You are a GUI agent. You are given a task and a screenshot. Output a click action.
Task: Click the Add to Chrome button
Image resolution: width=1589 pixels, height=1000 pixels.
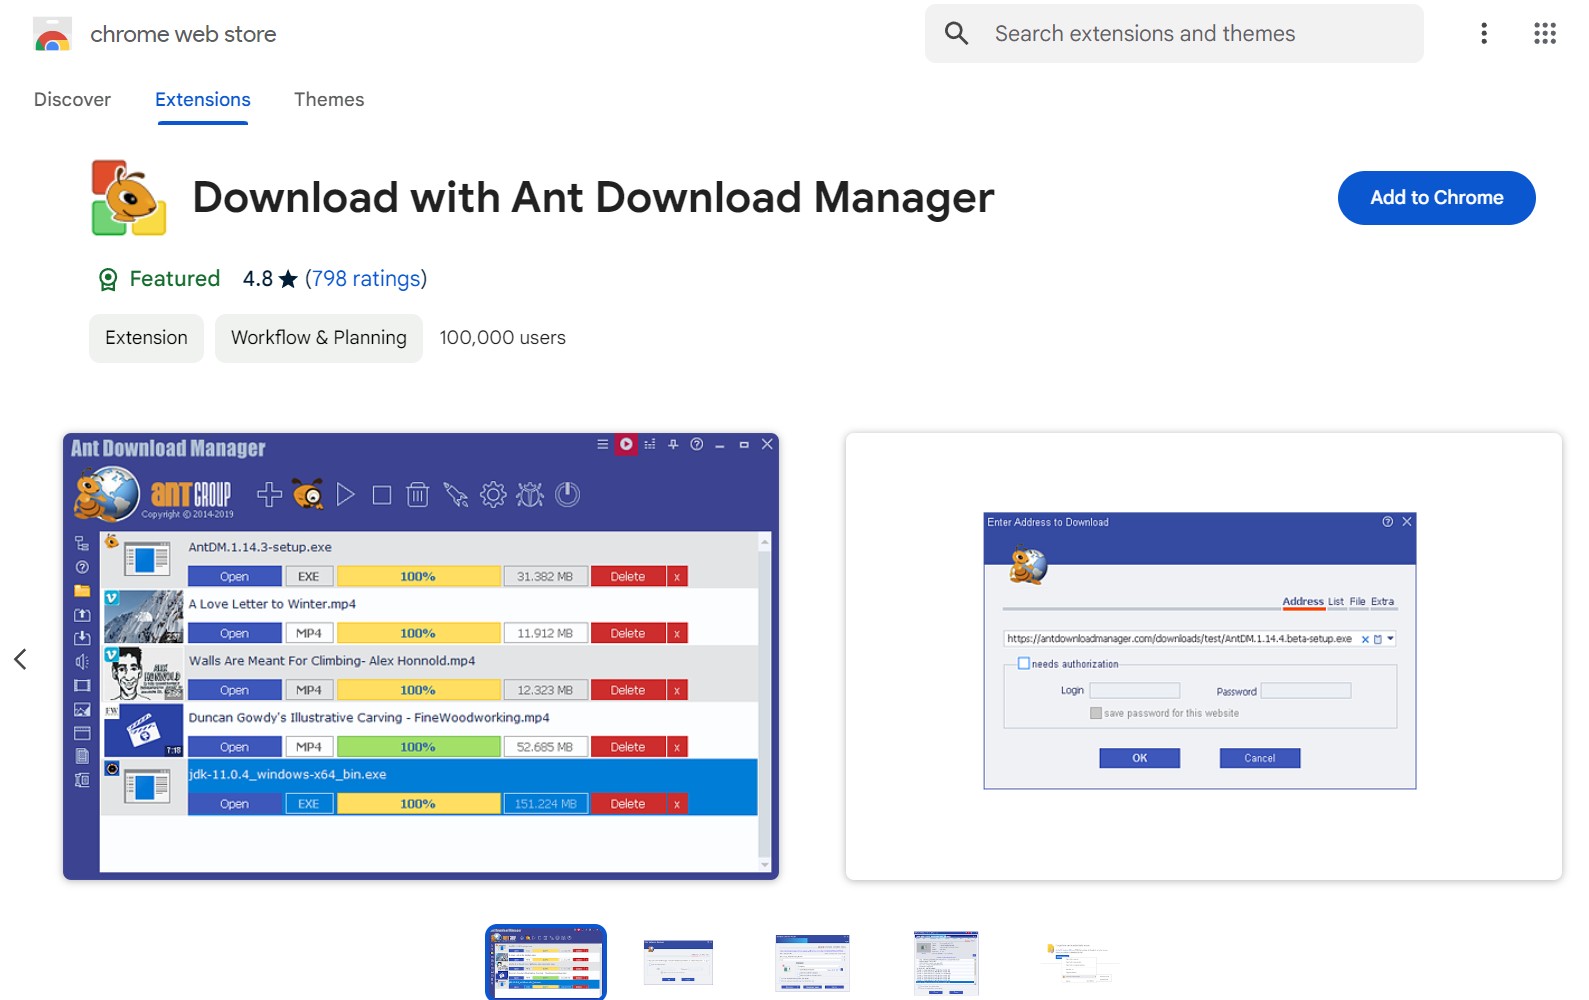tap(1436, 198)
